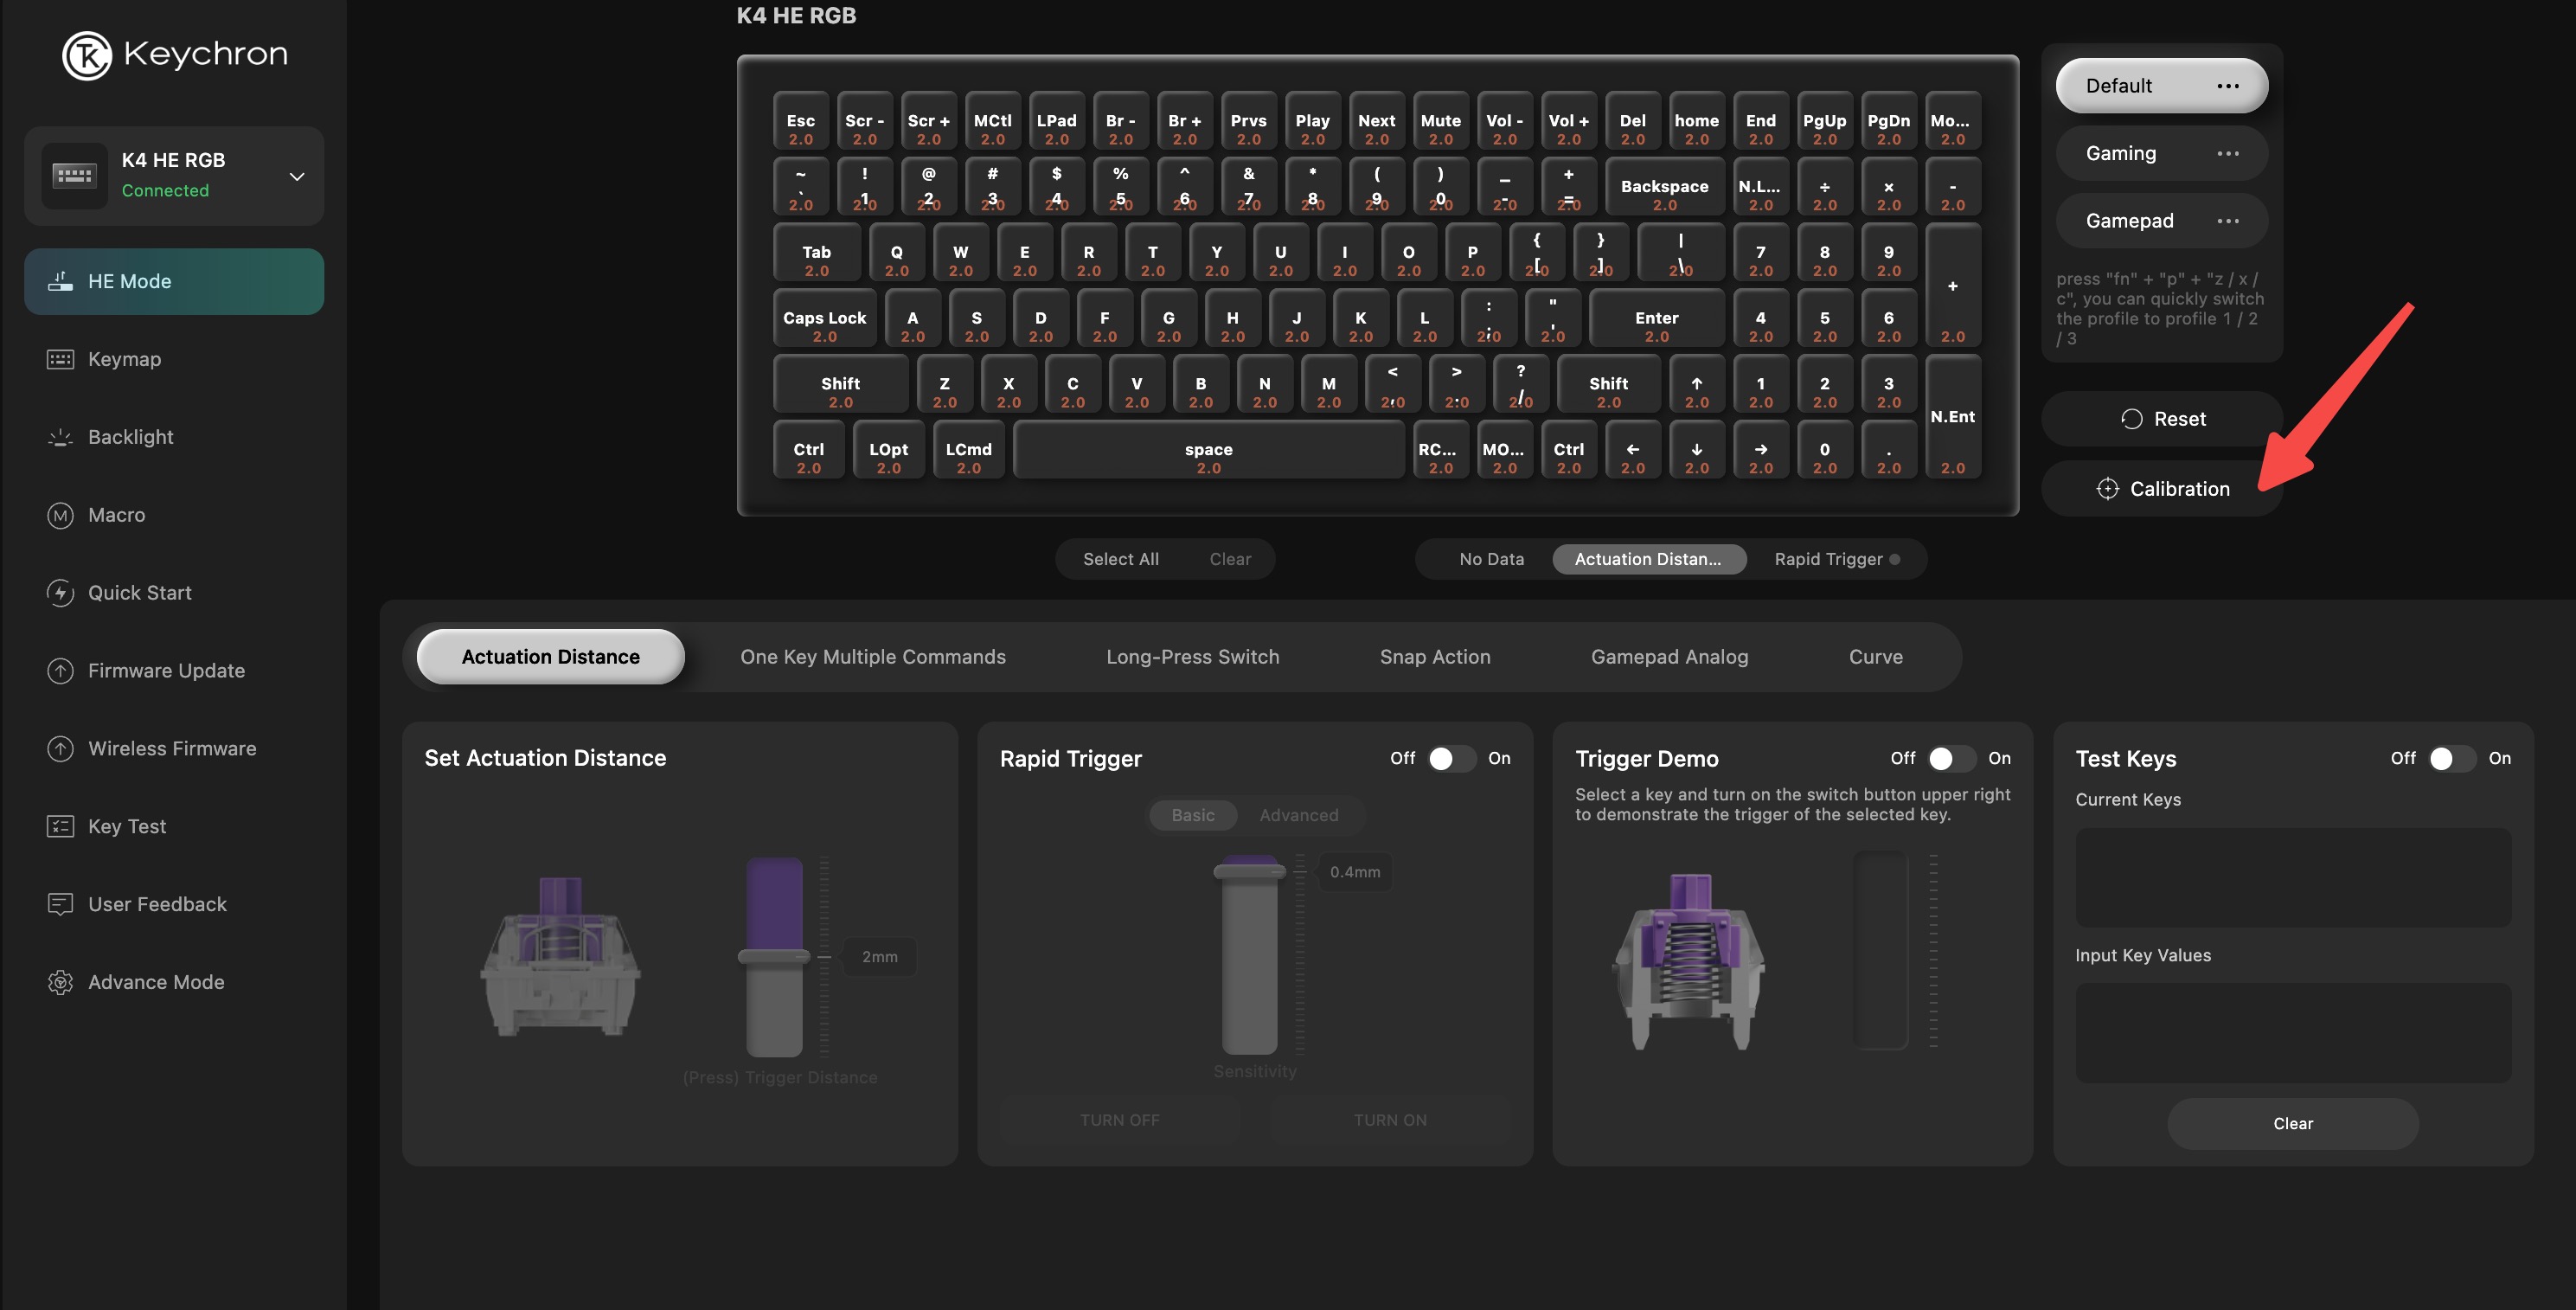
Task: Switch to the Snap Action tab
Action: pyautogui.click(x=1434, y=657)
